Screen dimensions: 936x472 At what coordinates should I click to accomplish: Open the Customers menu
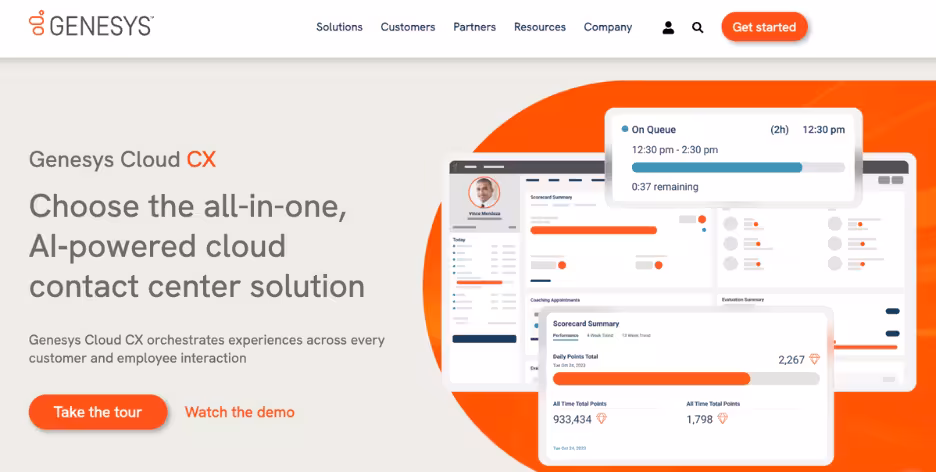point(408,27)
